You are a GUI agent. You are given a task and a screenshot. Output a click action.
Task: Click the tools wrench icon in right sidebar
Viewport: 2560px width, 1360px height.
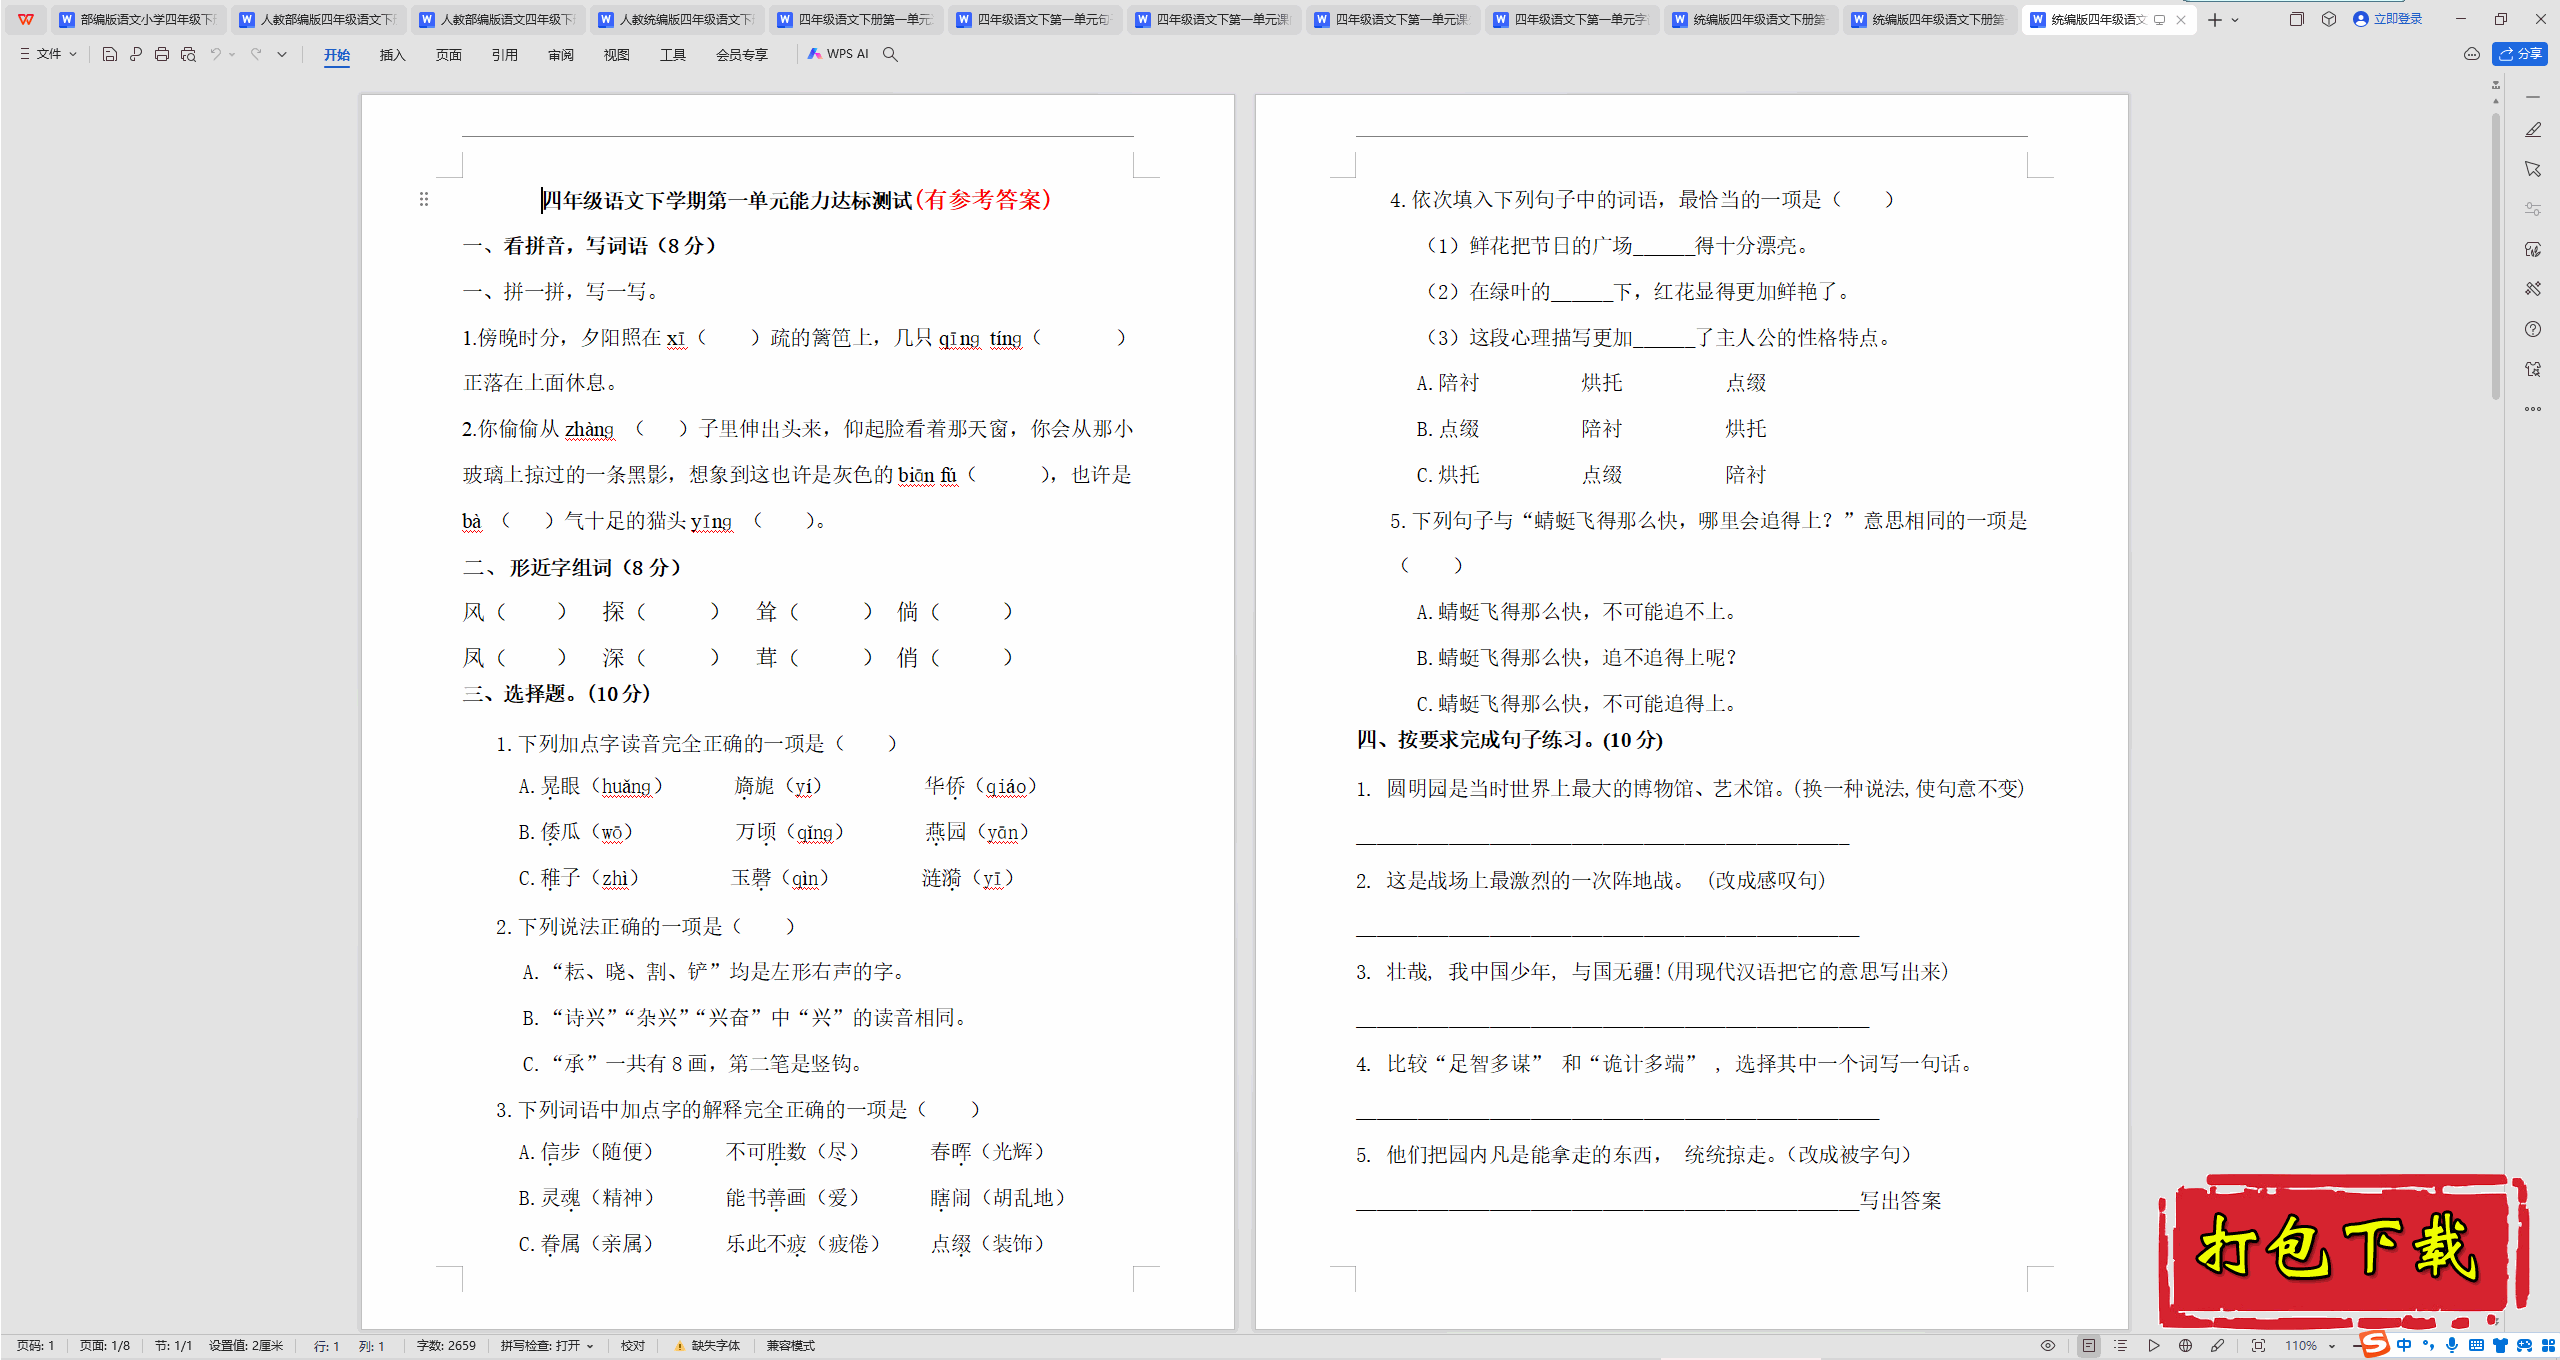coord(2533,289)
